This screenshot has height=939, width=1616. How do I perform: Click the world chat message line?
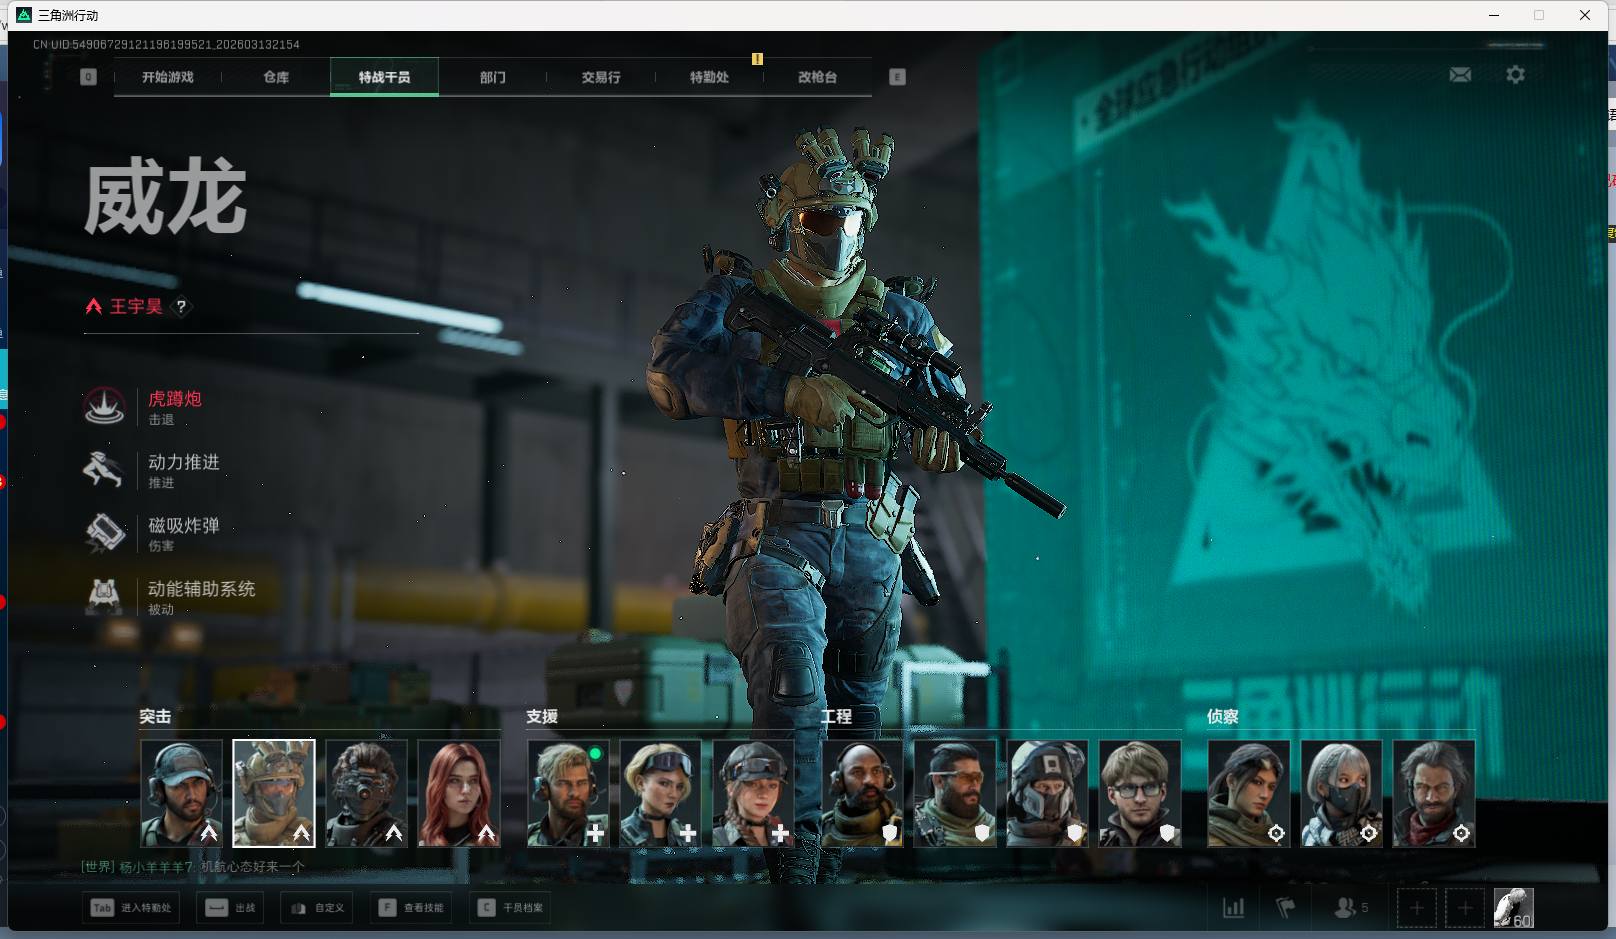tap(193, 867)
